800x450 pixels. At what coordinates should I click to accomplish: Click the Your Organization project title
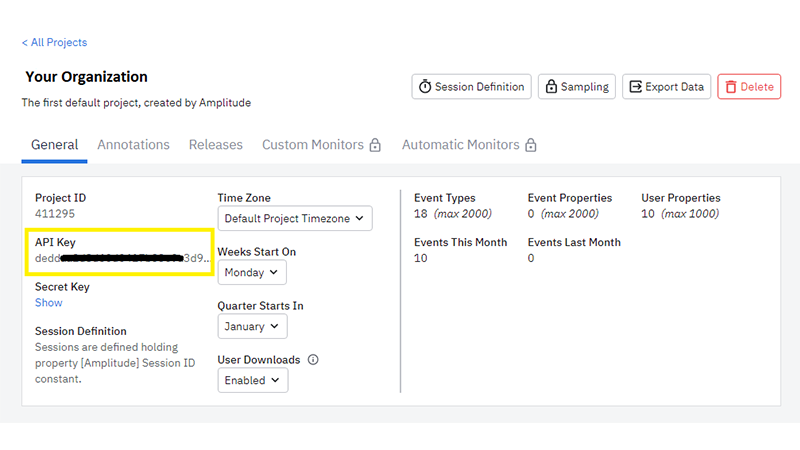tap(86, 77)
